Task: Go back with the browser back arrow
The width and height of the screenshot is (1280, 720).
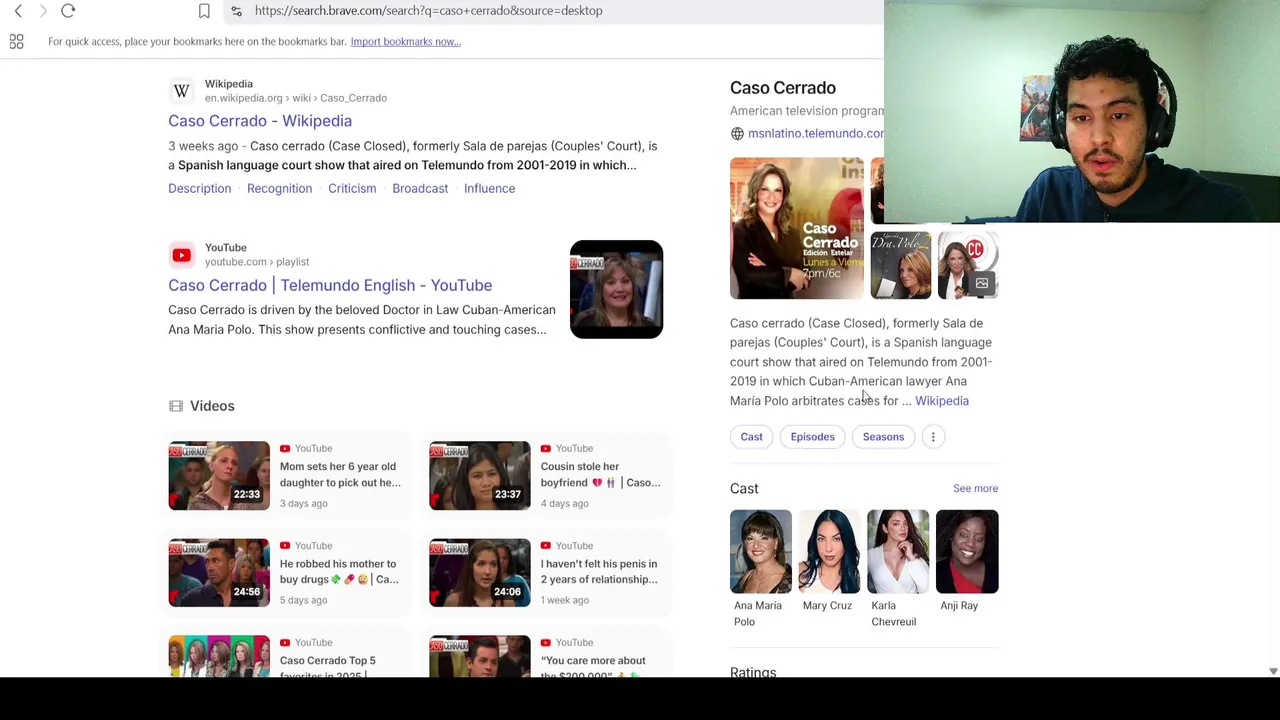Action: pyautogui.click(x=18, y=11)
